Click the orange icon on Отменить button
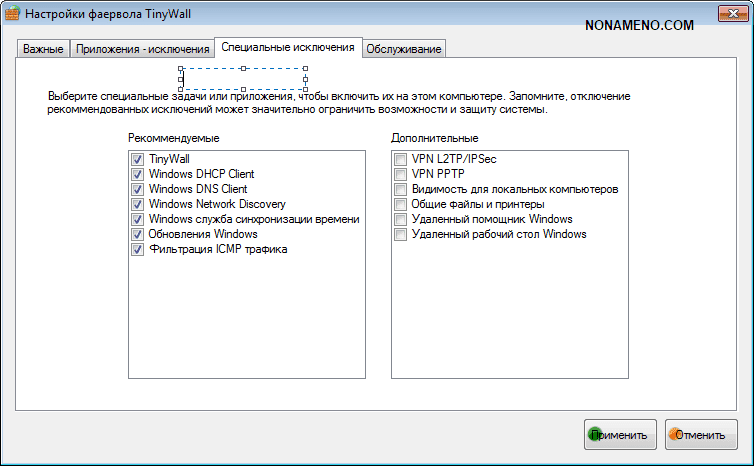The height and width of the screenshot is (466, 754). (677, 435)
